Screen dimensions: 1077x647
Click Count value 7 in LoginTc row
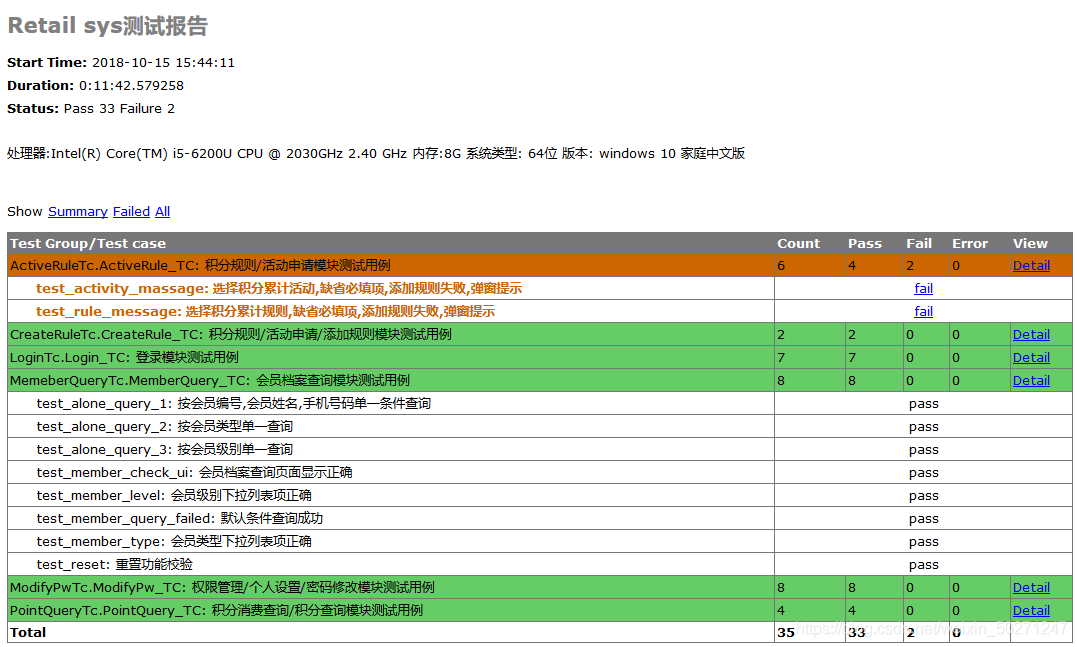click(781, 358)
